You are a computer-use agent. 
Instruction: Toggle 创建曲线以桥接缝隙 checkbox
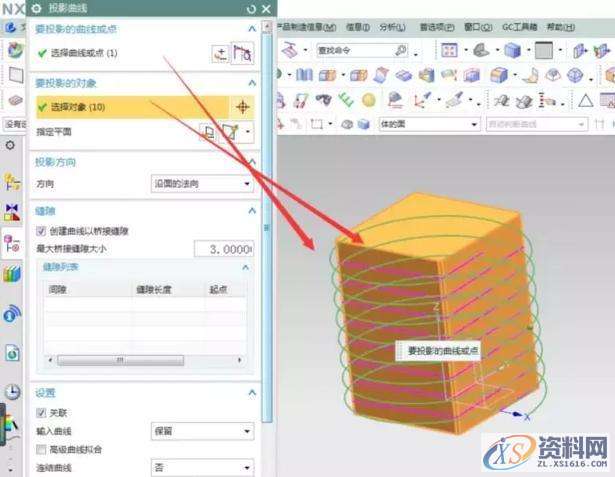pyautogui.click(x=41, y=231)
